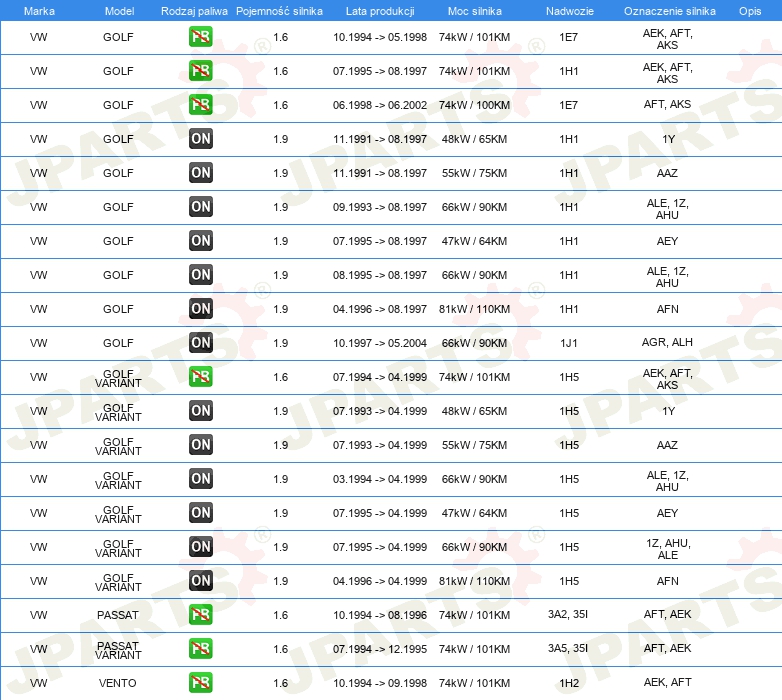The width and height of the screenshot is (782, 700).
Task: Click ON icon in Golf Variant 1Z, AHU, ALE row
Action: [x=200, y=546]
